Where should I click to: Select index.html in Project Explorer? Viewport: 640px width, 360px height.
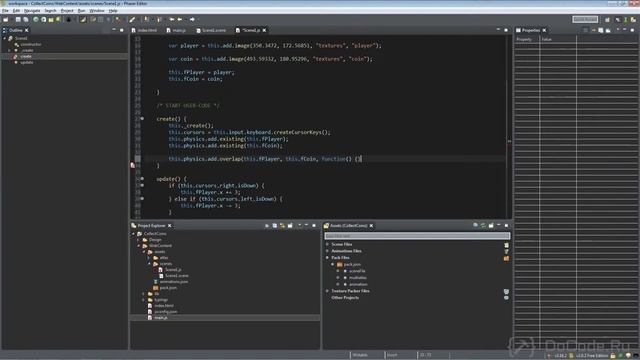pos(164,306)
